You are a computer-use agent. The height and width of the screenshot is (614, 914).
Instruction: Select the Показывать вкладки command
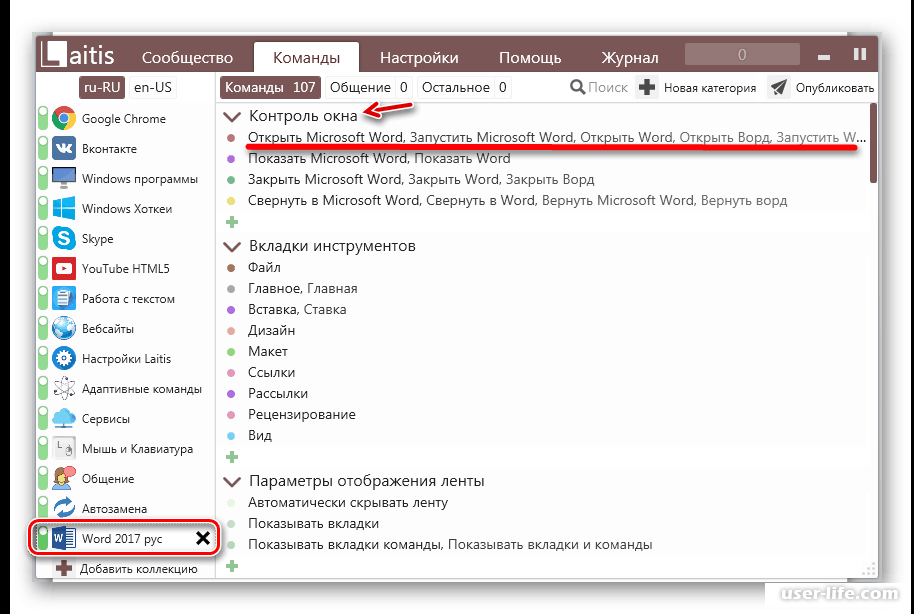pyautogui.click(x=313, y=523)
